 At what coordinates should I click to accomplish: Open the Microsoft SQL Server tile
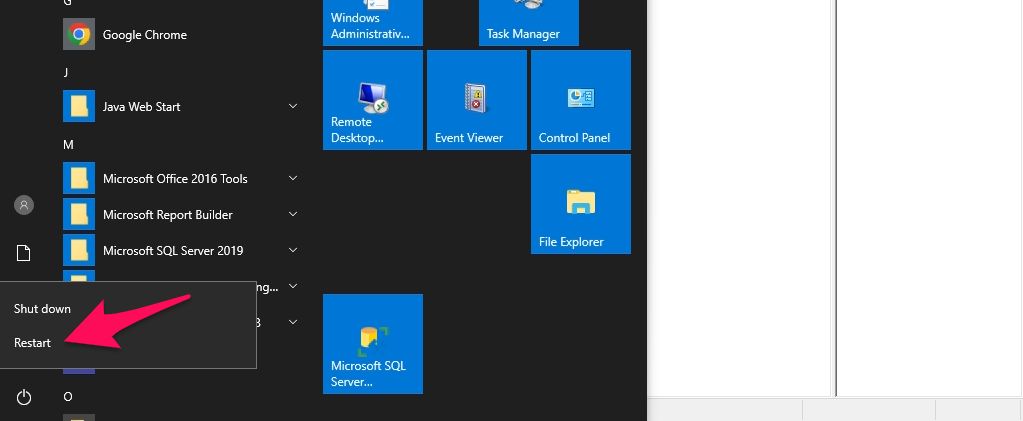372,344
